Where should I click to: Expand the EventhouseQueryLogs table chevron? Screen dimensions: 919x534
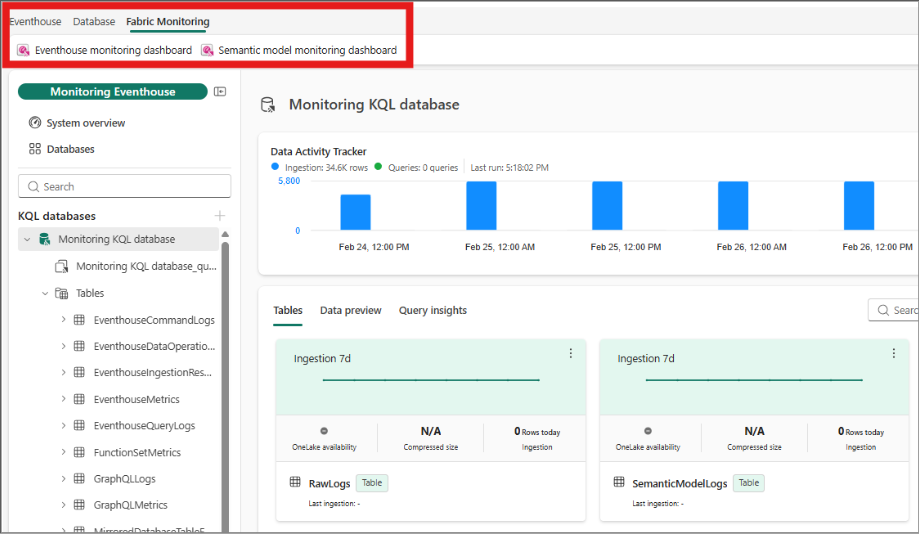63,425
